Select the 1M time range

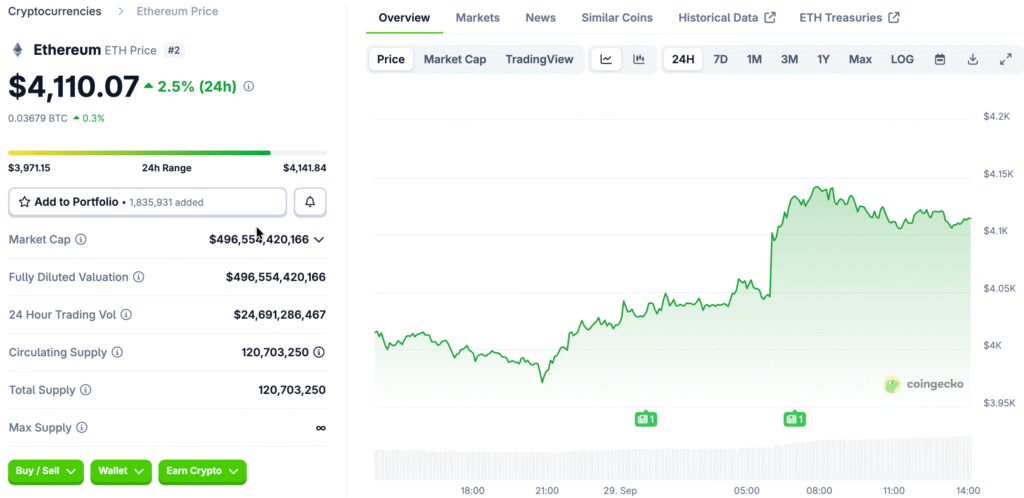[754, 59]
